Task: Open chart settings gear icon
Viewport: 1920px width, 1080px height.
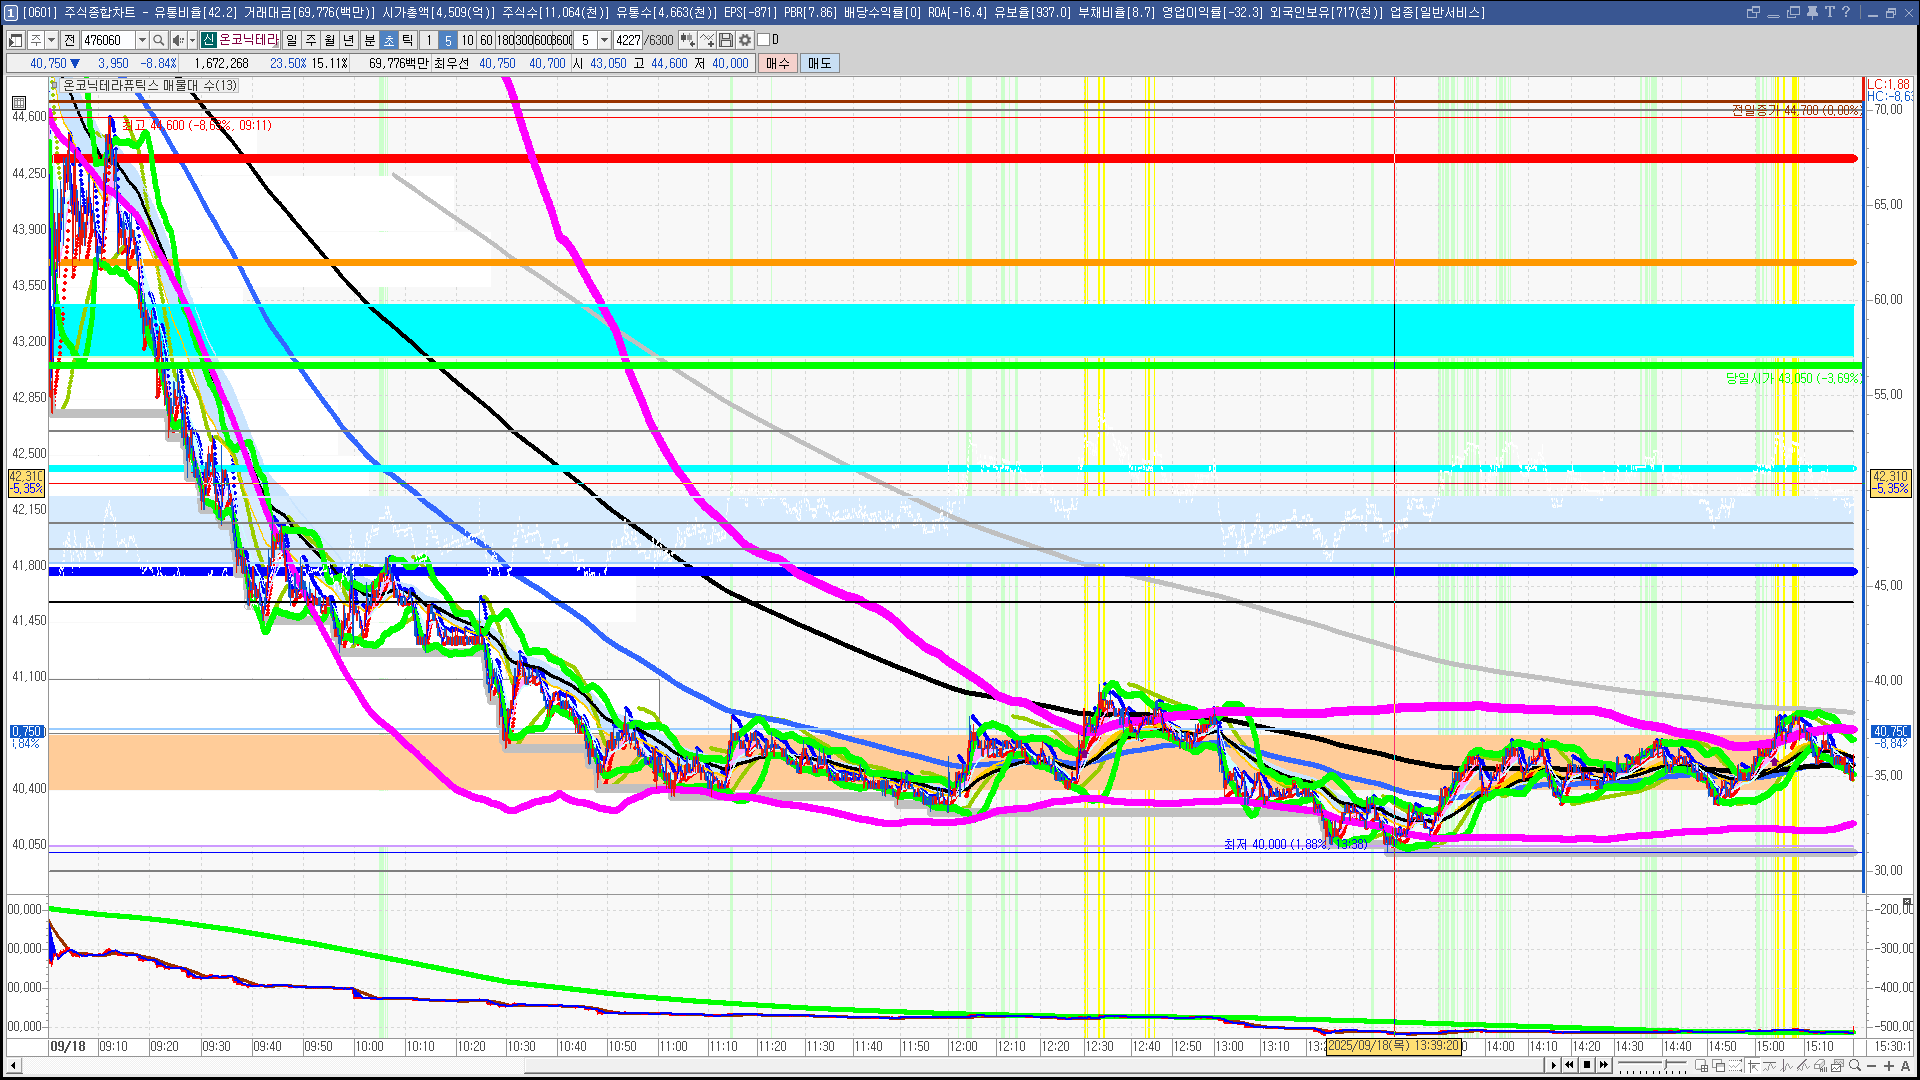Action: click(x=745, y=40)
